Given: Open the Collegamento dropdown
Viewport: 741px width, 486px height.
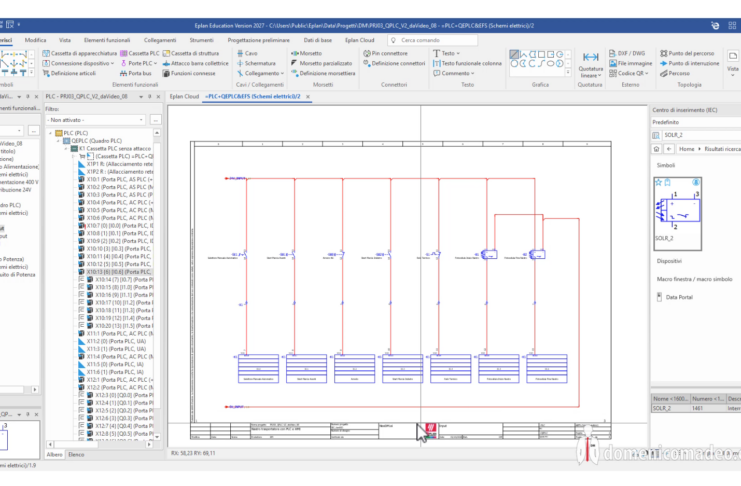Looking at the screenshot, I should [x=282, y=73].
